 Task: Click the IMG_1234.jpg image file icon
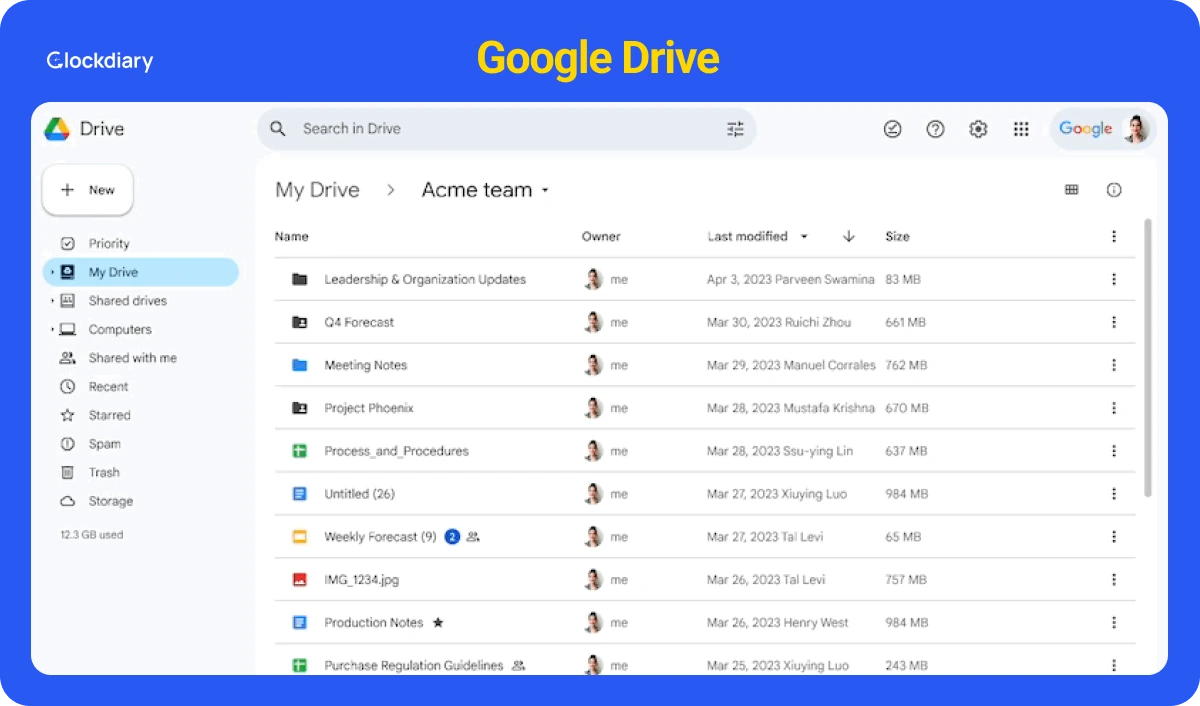pyautogui.click(x=299, y=580)
